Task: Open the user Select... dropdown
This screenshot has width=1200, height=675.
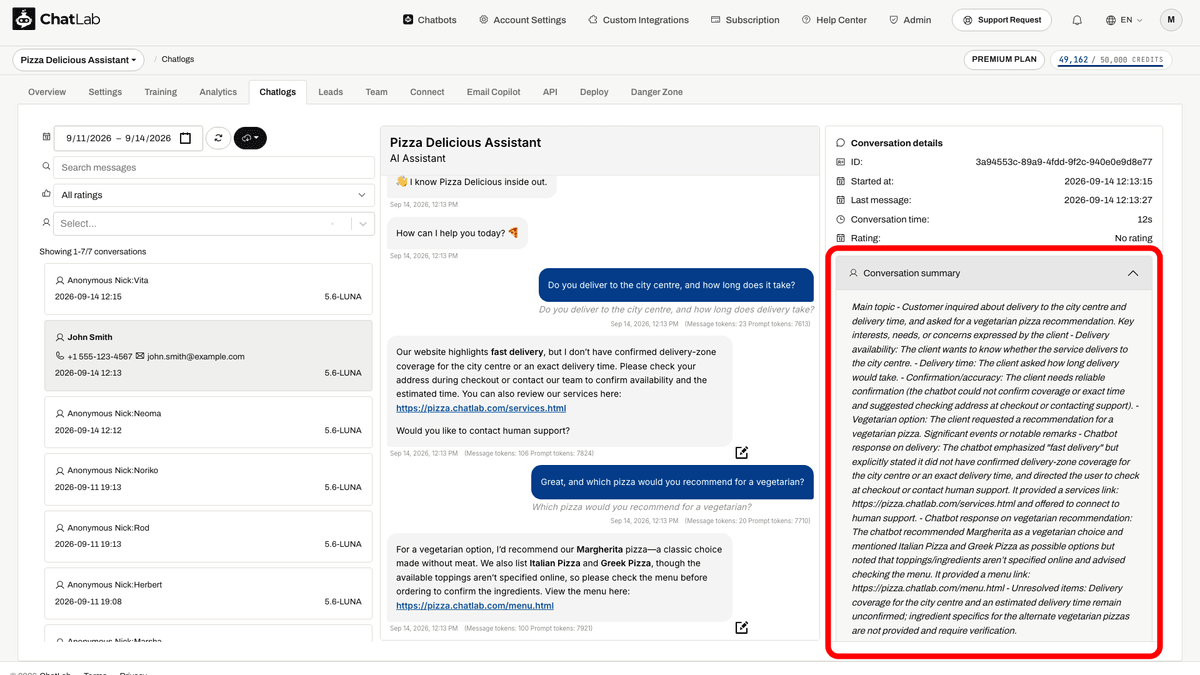Action: pyautogui.click(x=213, y=224)
